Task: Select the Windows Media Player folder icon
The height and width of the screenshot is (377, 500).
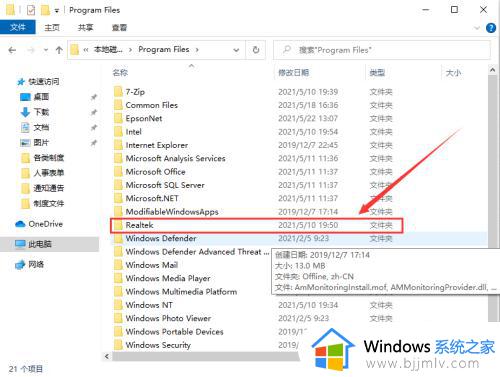Action: pos(118,278)
